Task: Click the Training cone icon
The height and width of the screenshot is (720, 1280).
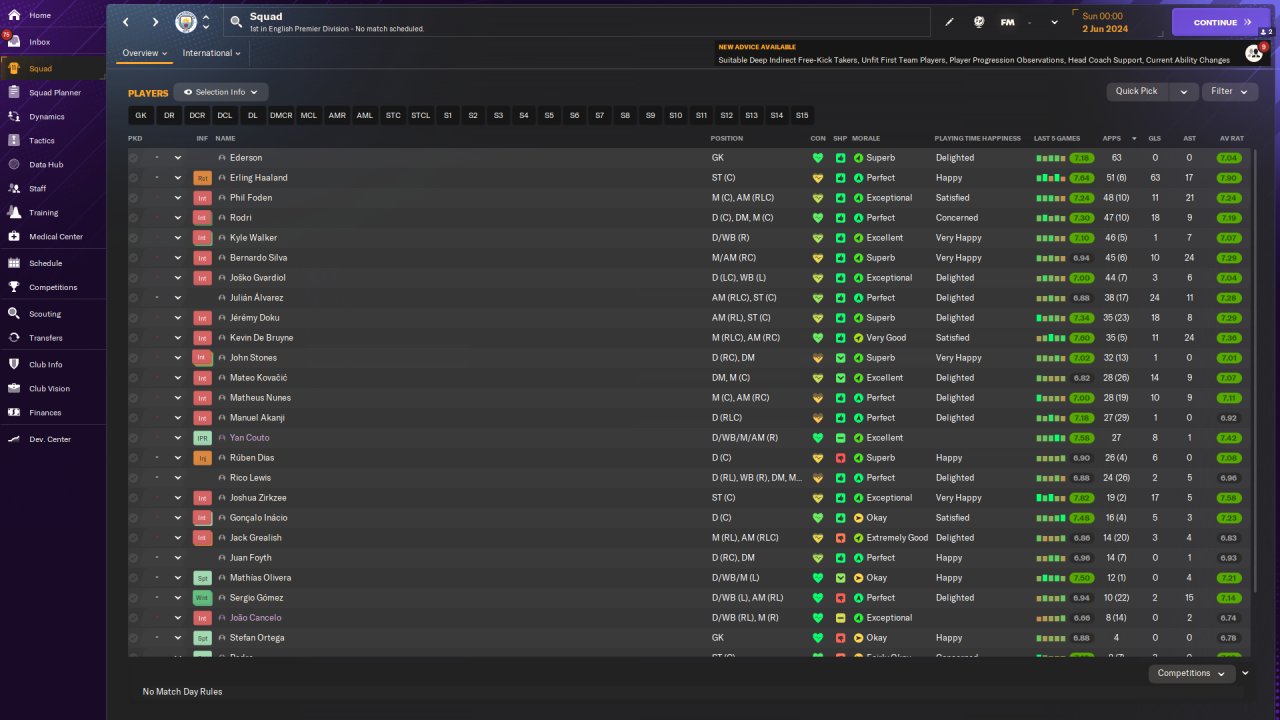Action: [14, 212]
